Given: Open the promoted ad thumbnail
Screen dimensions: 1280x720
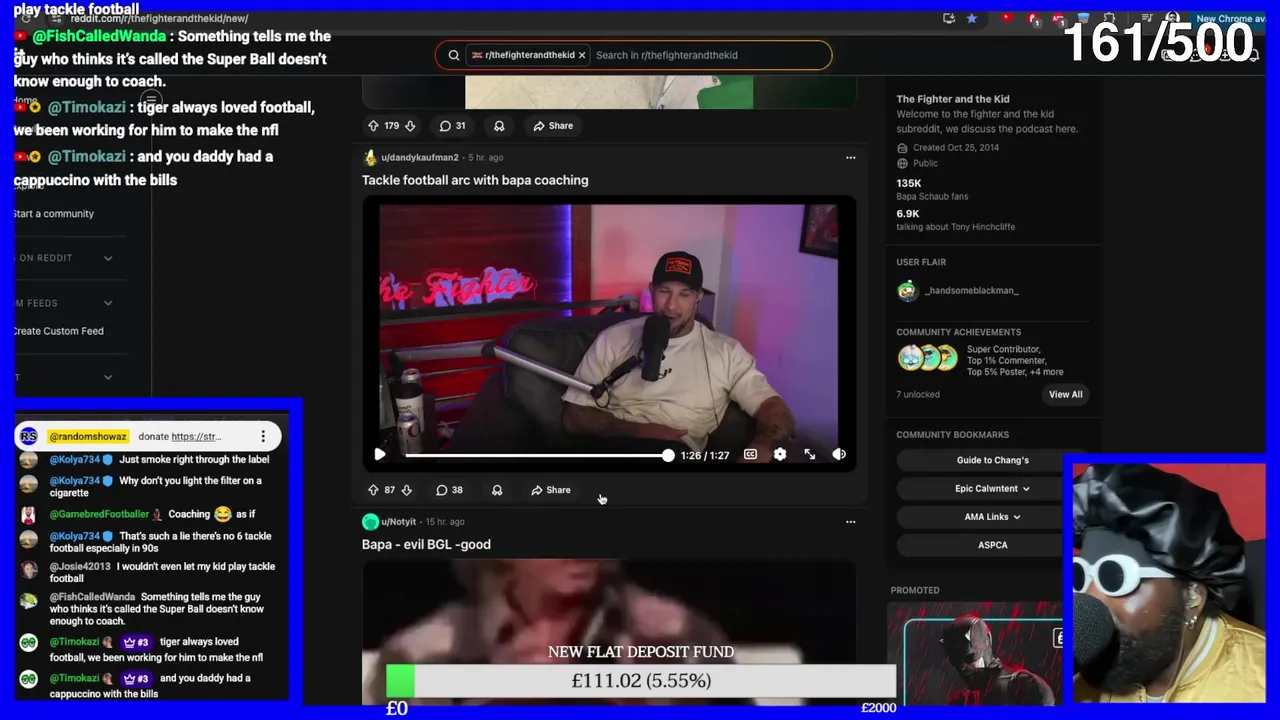Looking at the screenshot, I should pyautogui.click(x=975, y=653).
